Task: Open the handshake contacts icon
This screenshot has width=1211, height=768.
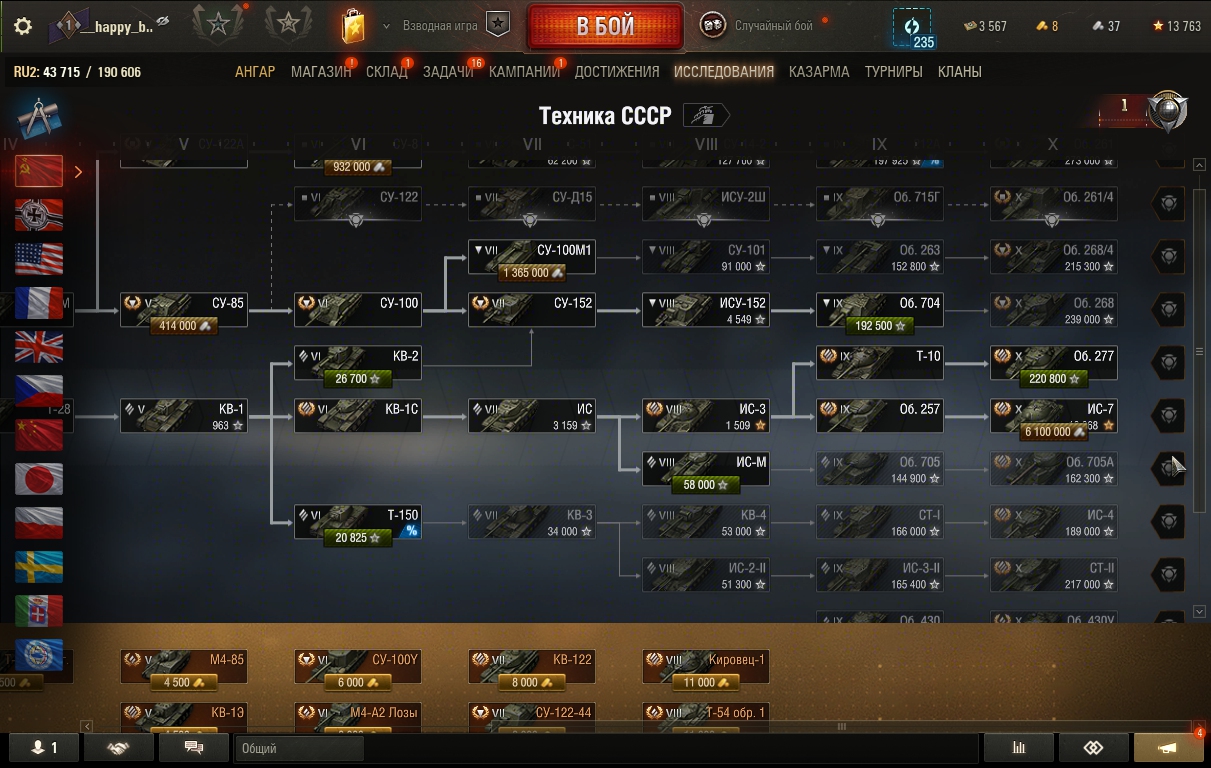Action: [118, 748]
